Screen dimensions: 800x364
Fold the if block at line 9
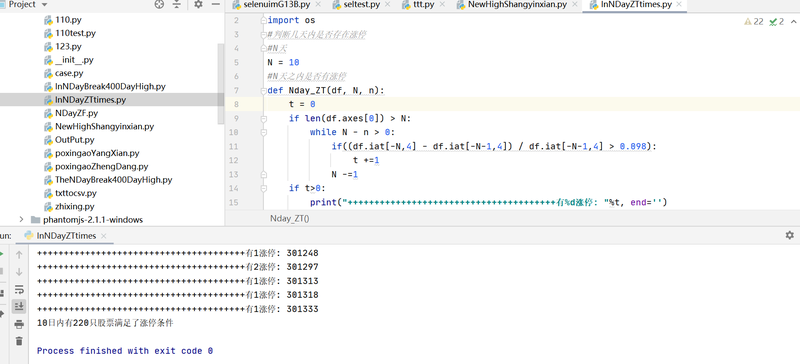263,118
